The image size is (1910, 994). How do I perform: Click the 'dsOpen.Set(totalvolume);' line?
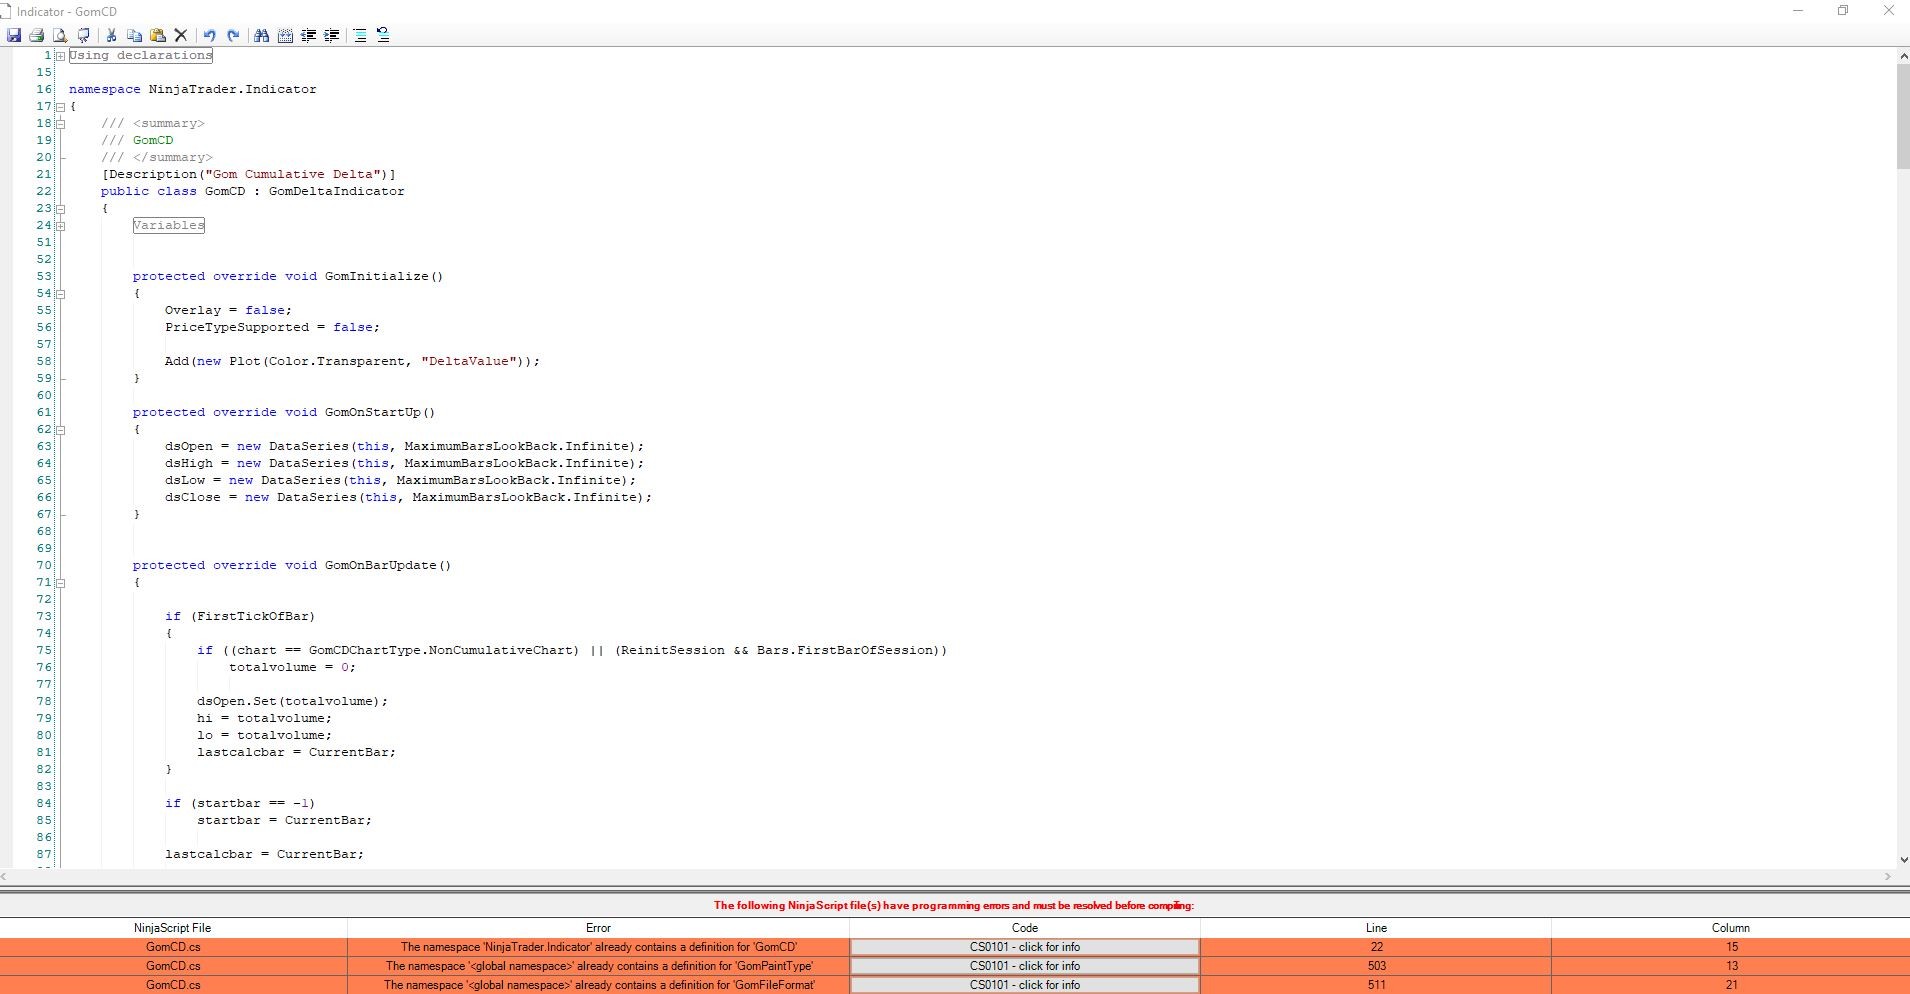point(293,702)
